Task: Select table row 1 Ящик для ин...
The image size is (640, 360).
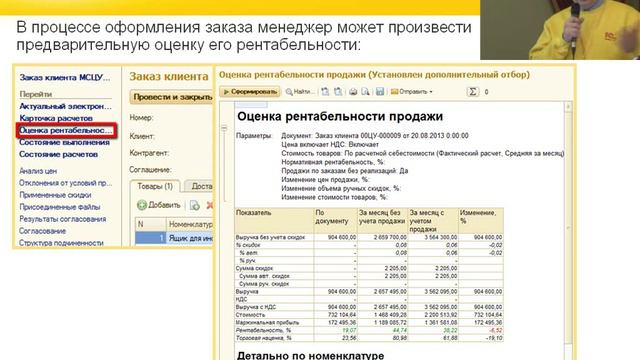Action: (x=175, y=238)
